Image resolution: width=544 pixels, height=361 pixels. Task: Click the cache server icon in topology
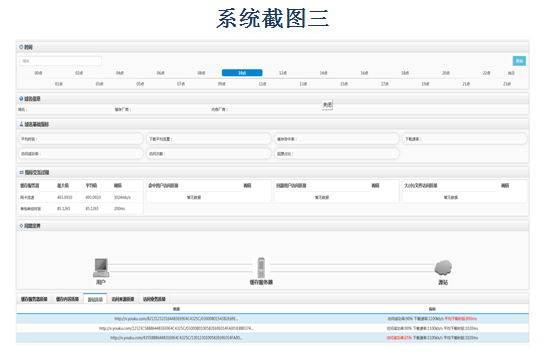click(261, 267)
